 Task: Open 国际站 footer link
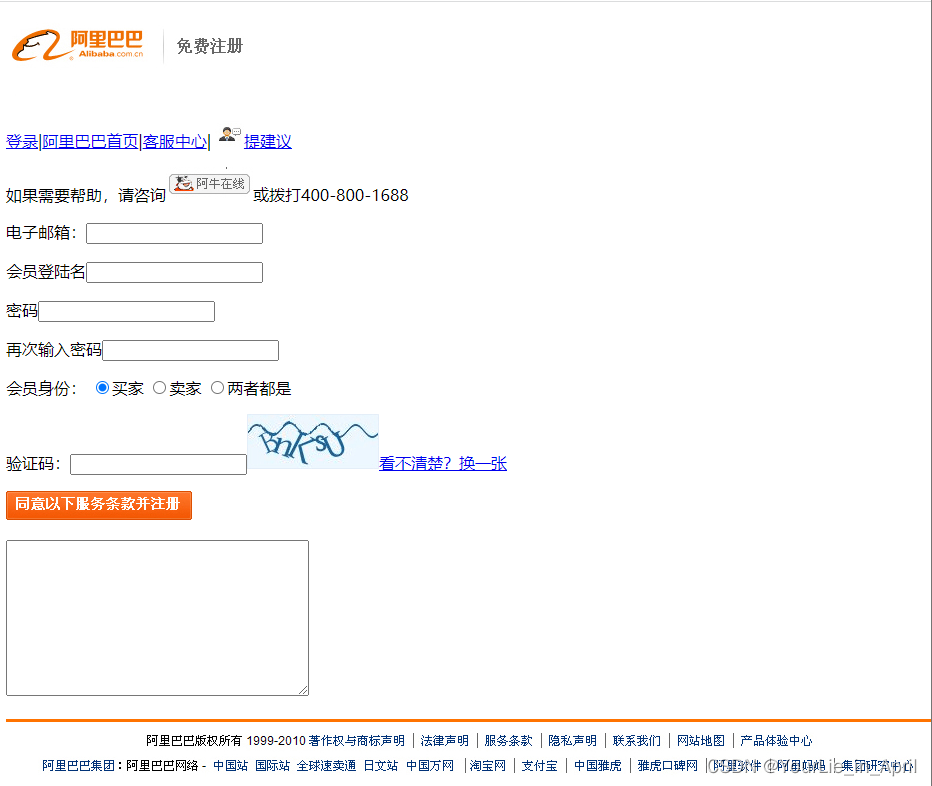coord(272,765)
